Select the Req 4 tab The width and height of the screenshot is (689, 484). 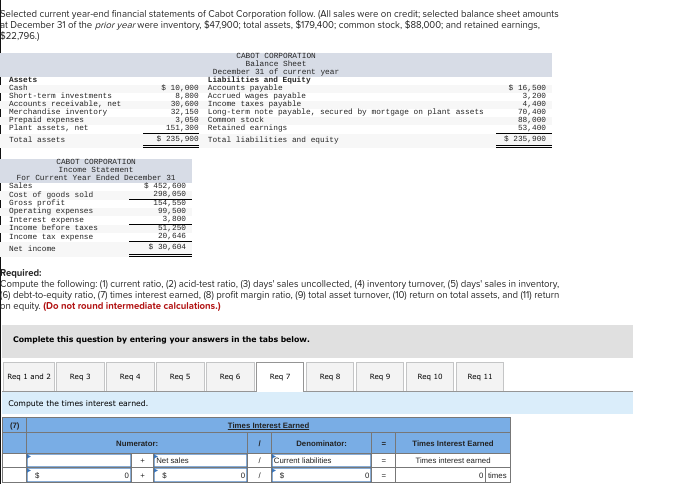(131, 377)
